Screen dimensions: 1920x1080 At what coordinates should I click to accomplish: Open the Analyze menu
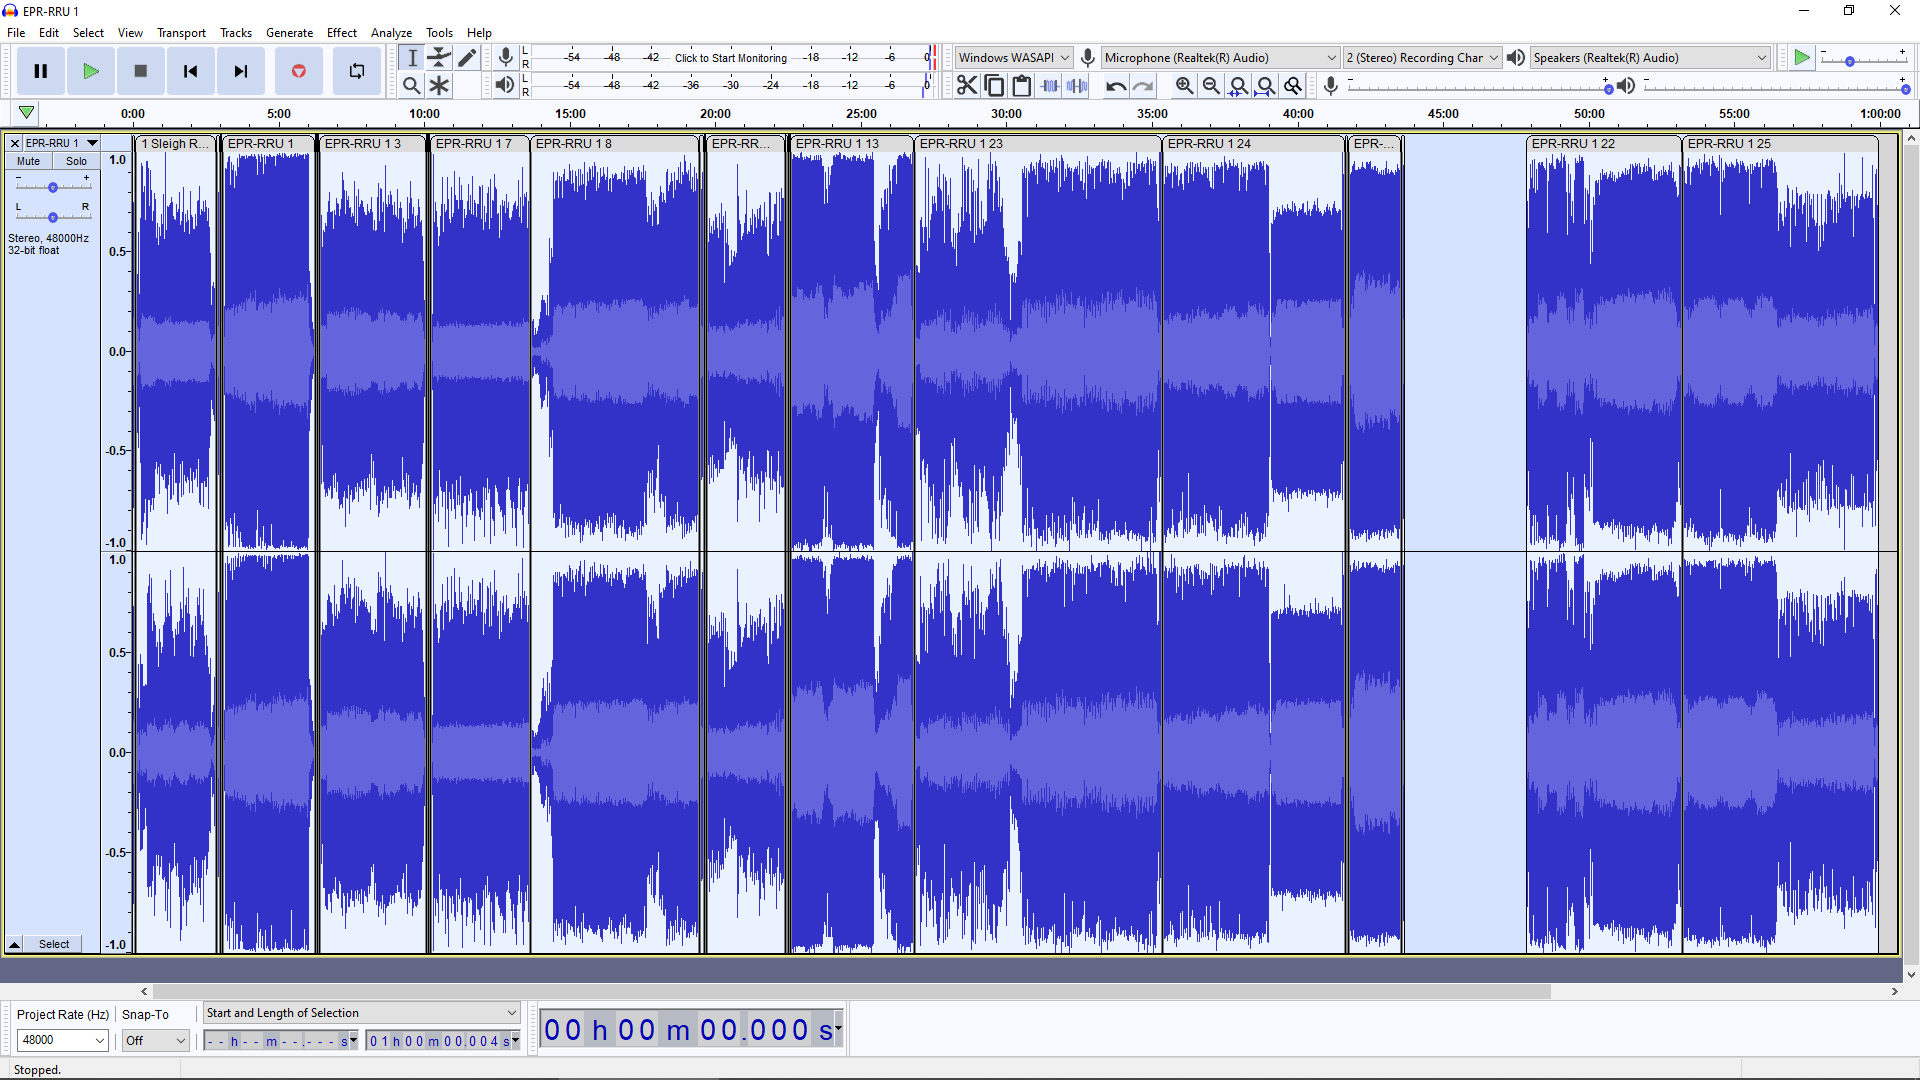point(391,32)
